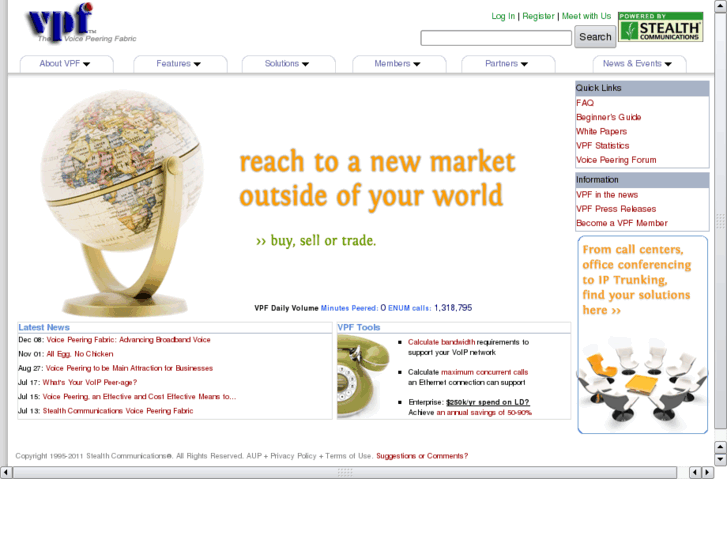This screenshot has width=727, height=545.
Task: Click the Meet with Us link
Action: (x=587, y=16)
